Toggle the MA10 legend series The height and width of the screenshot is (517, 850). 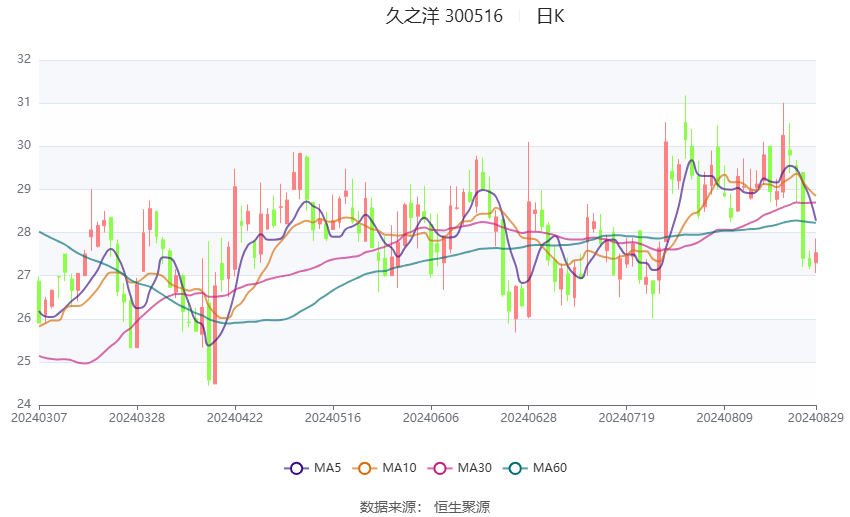click(384, 468)
